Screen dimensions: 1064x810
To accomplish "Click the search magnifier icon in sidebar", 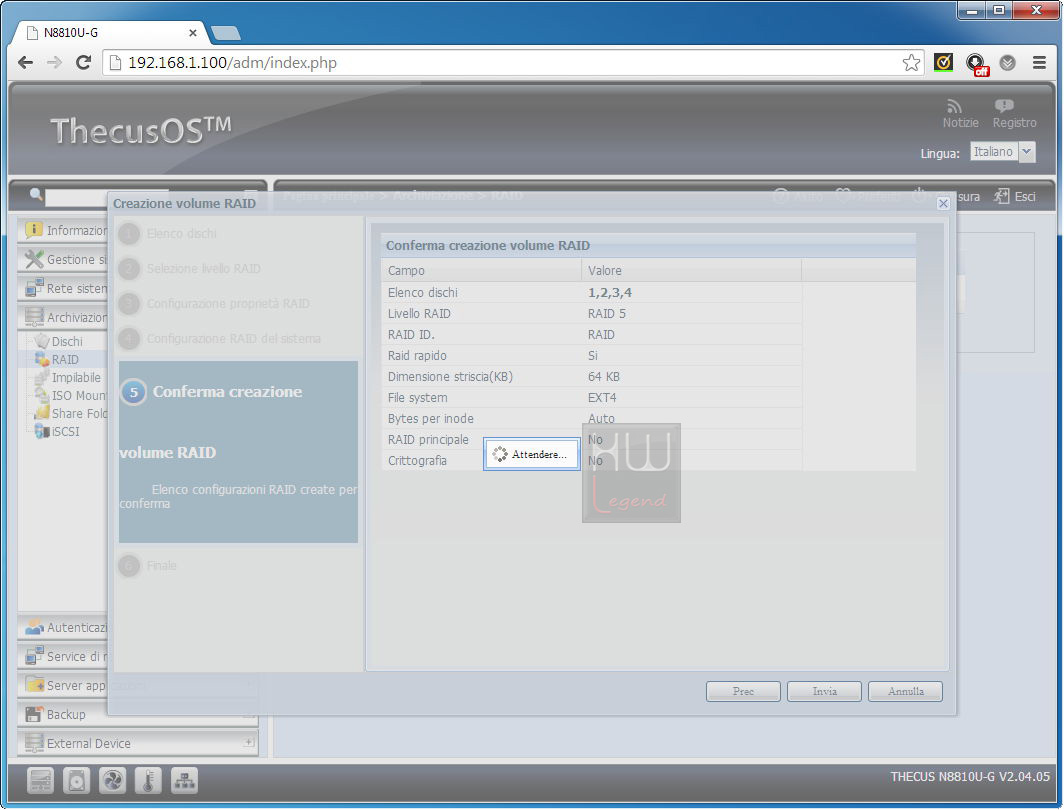I will (36, 195).
